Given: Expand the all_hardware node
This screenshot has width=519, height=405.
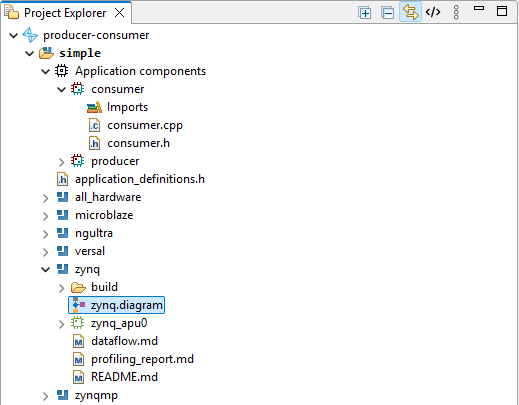Looking at the screenshot, I should pyautogui.click(x=45, y=198).
